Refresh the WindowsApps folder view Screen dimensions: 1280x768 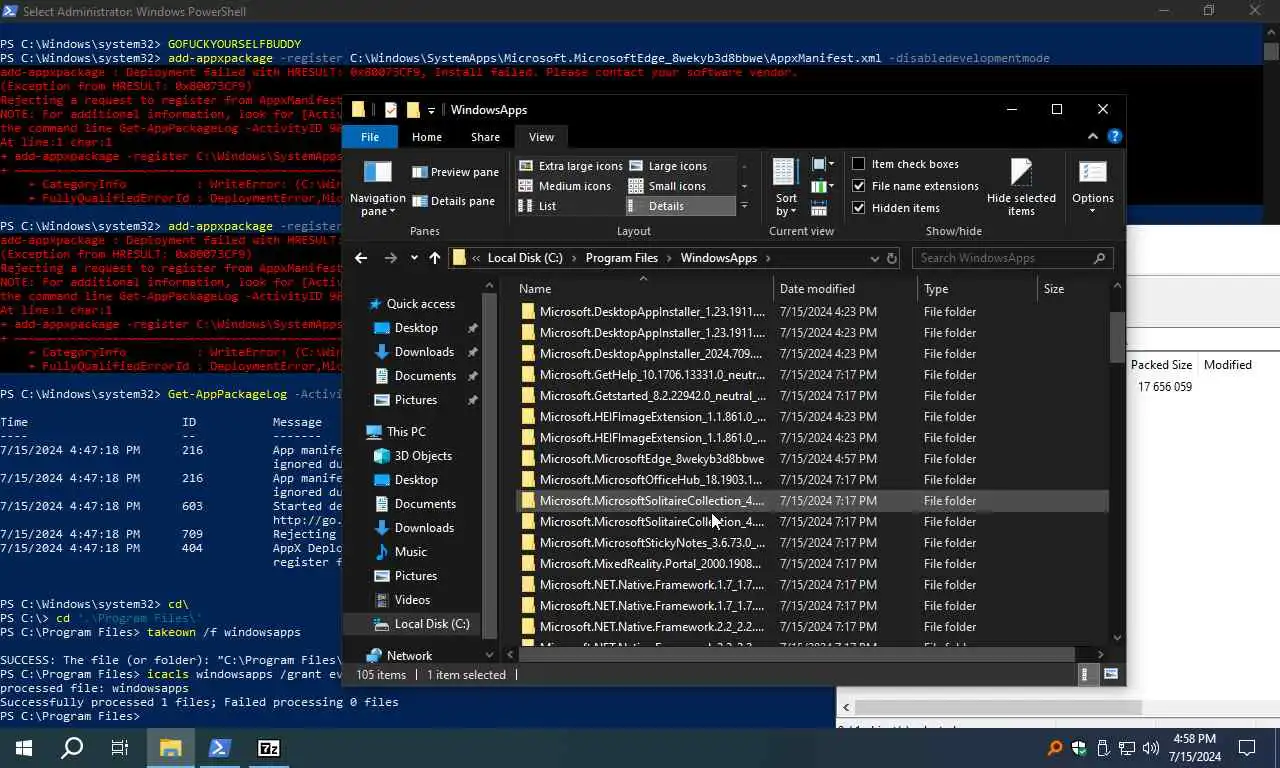(892, 258)
